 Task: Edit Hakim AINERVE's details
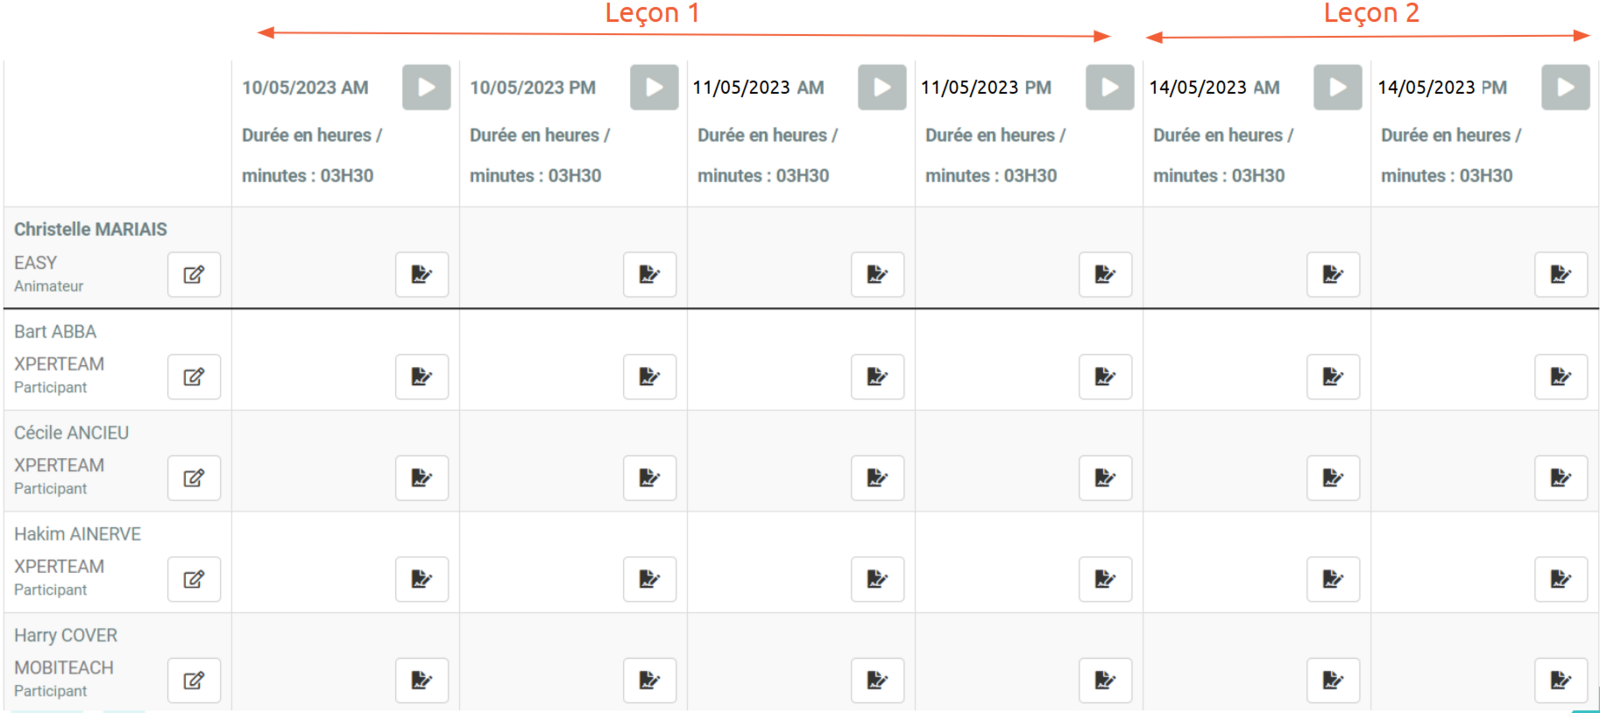(x=194, y=579)
